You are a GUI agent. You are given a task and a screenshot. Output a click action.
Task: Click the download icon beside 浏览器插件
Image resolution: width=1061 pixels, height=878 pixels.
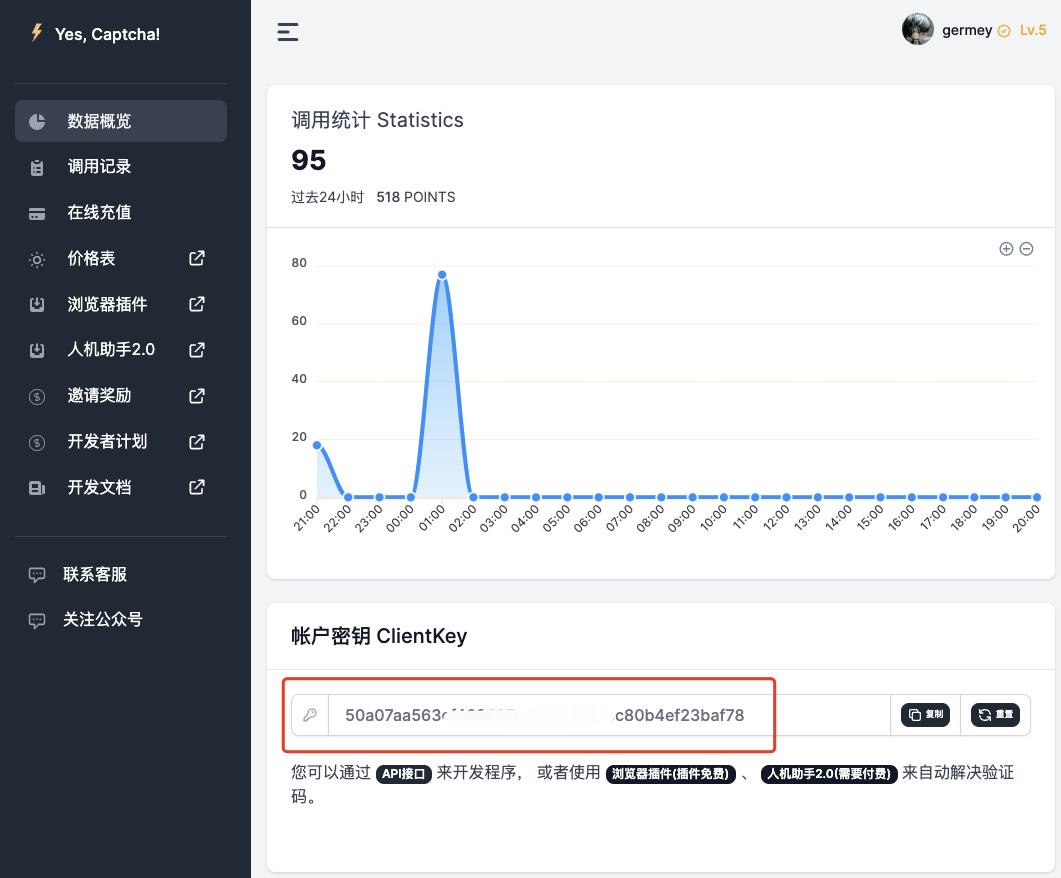coord(37,305)
